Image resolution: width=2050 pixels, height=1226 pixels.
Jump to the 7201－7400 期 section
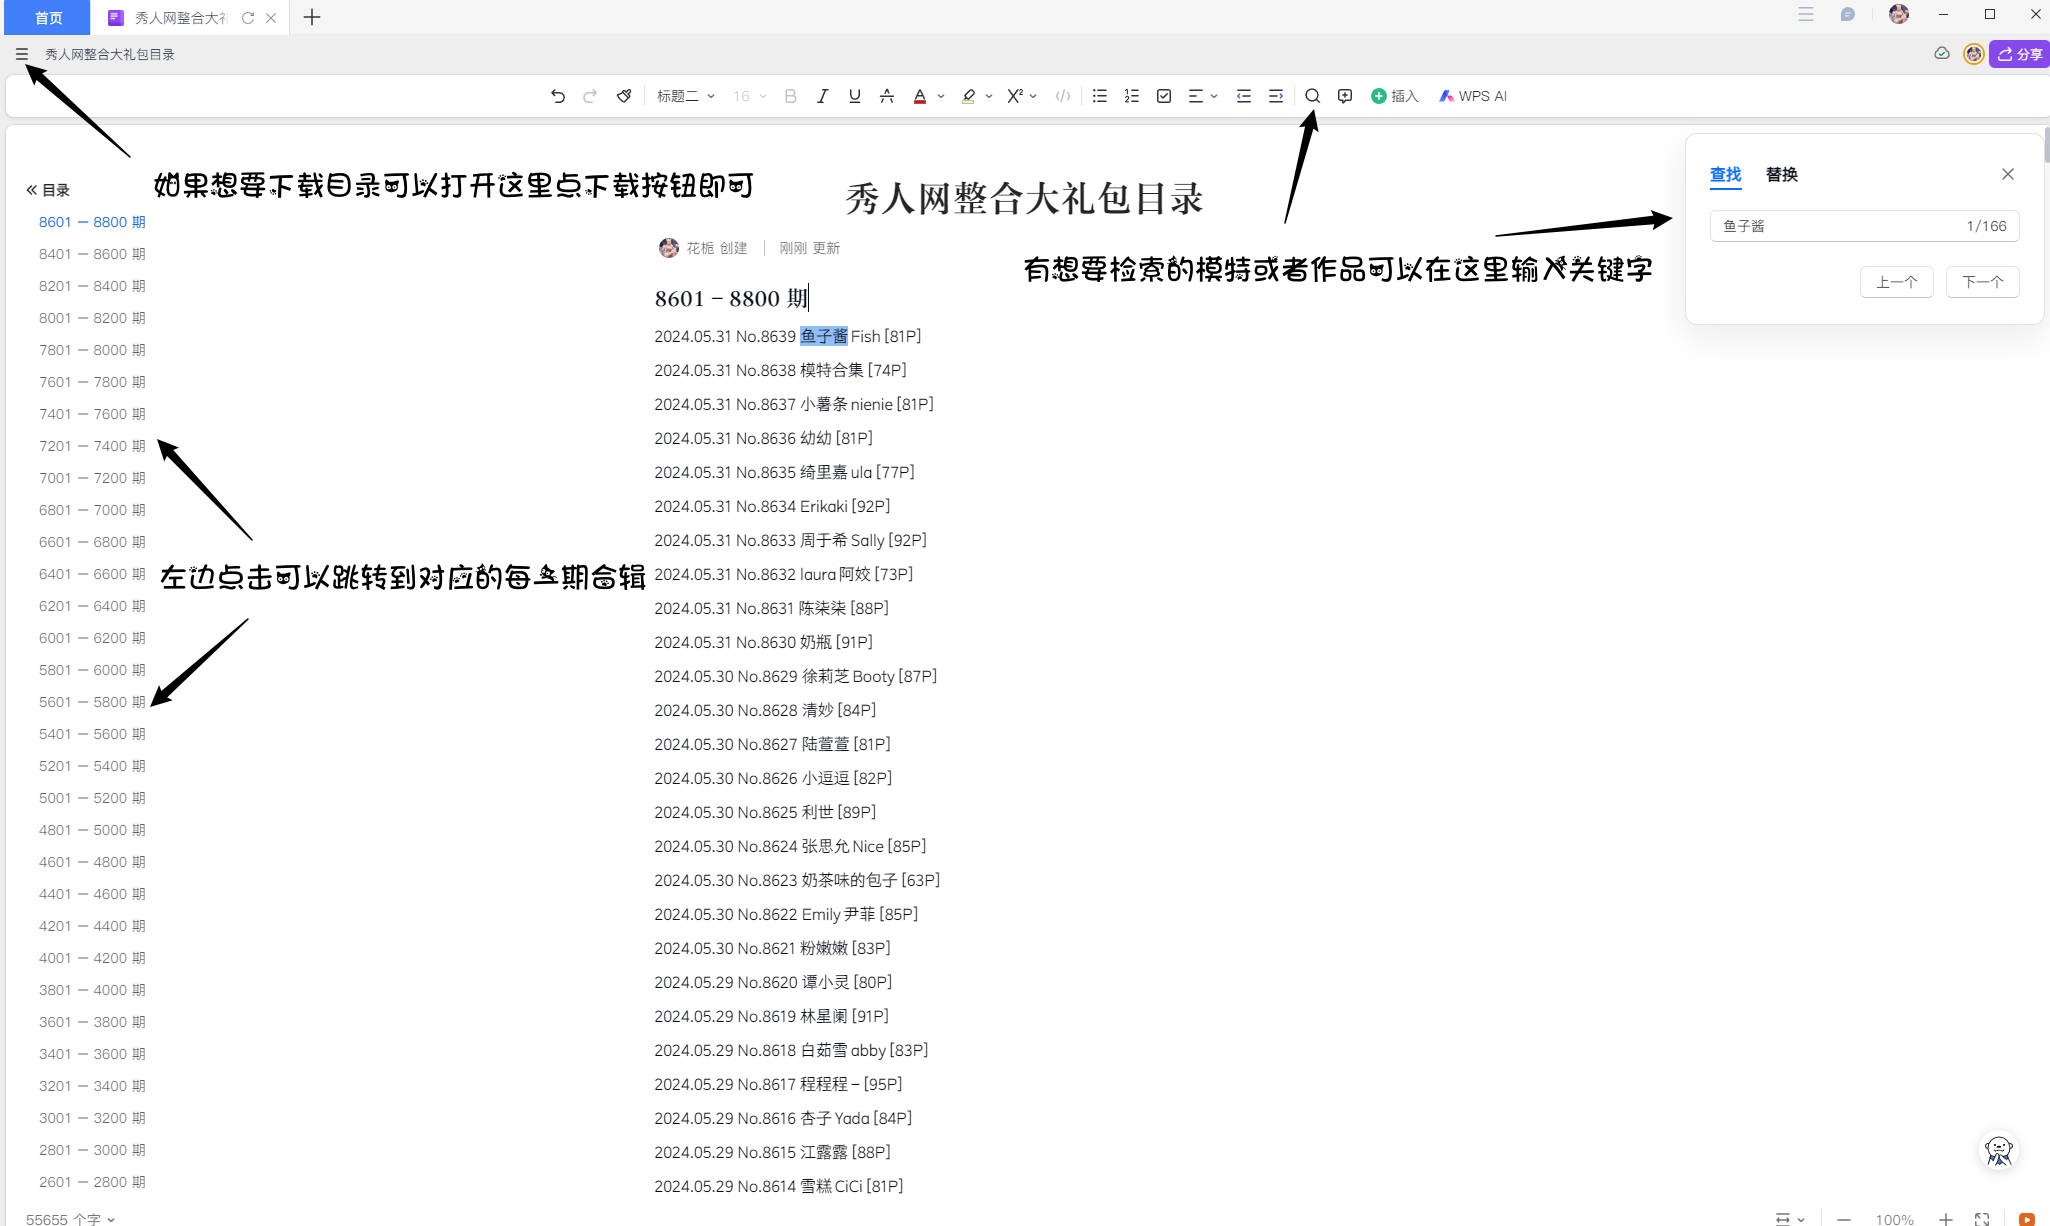click(x=92, y=445)
